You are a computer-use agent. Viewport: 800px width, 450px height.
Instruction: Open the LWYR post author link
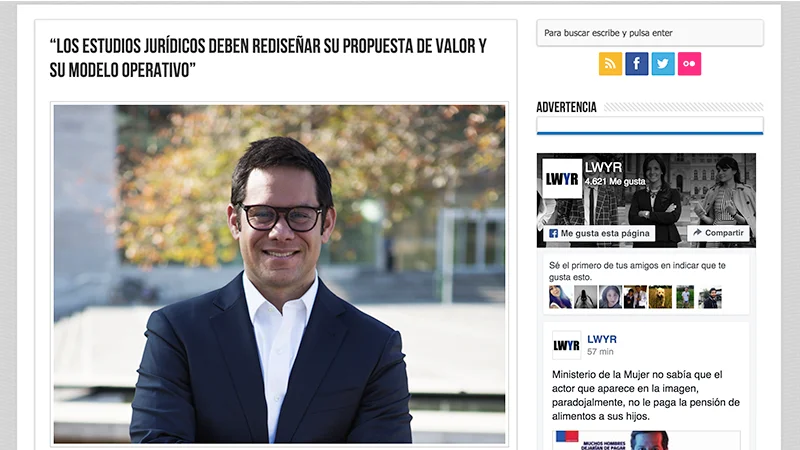click(602, 339)
